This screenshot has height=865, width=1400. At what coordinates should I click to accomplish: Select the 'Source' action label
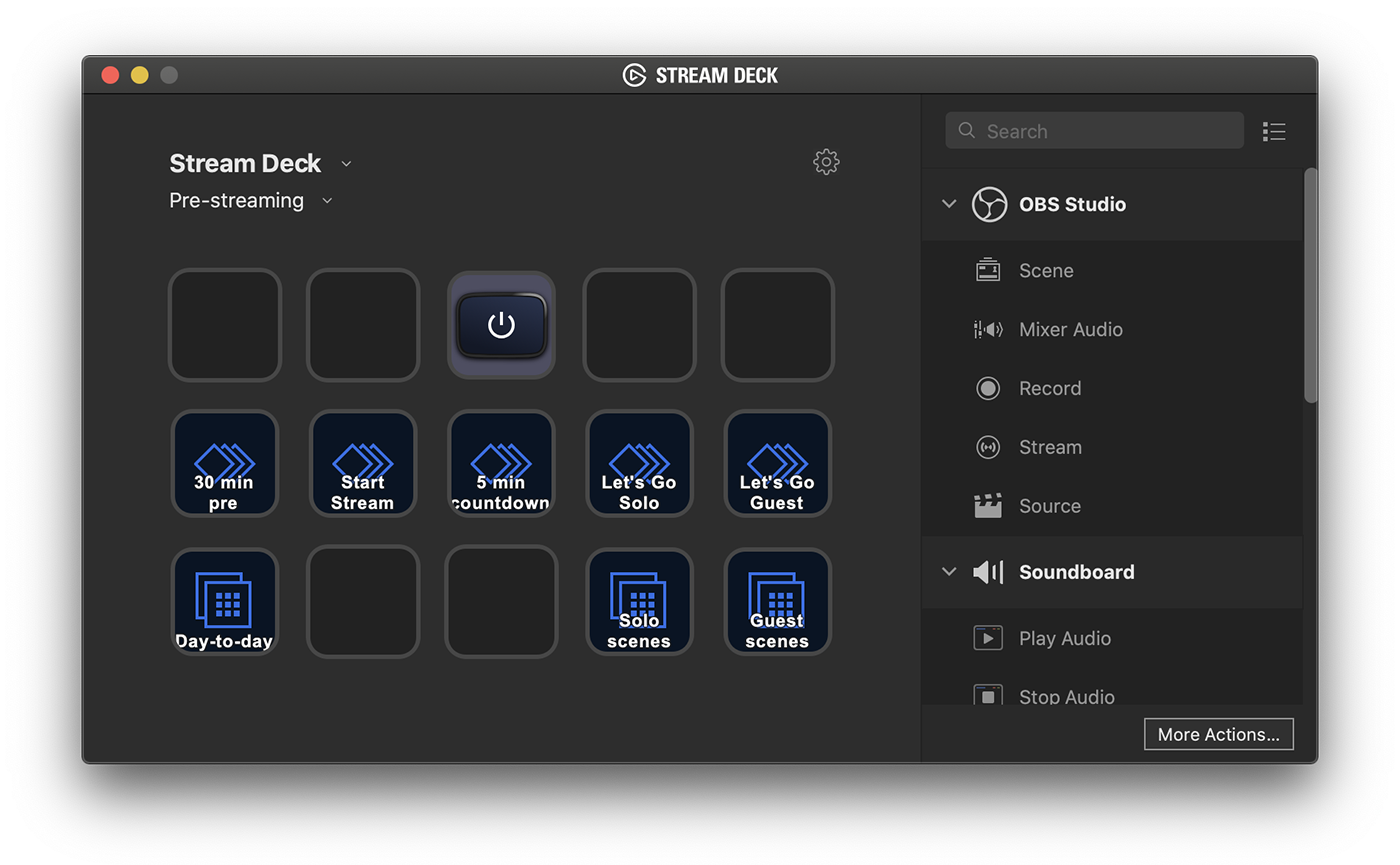point(1050,506)
